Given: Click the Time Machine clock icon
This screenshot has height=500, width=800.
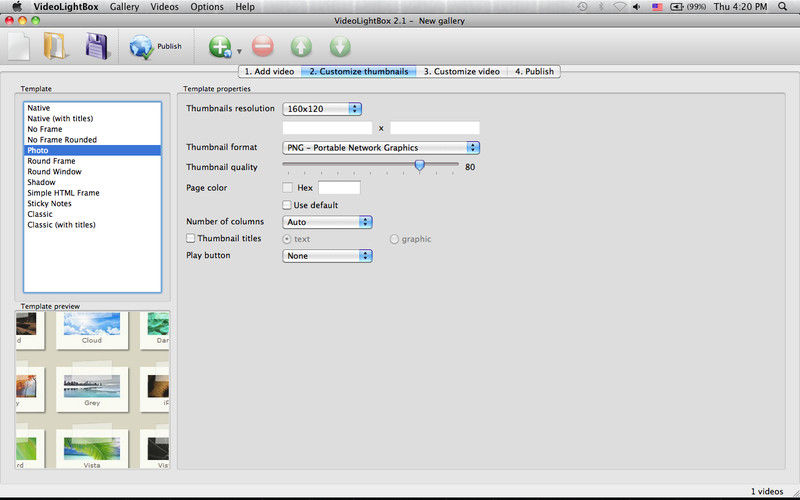Looking at the screenshot, I should point(582,7).
